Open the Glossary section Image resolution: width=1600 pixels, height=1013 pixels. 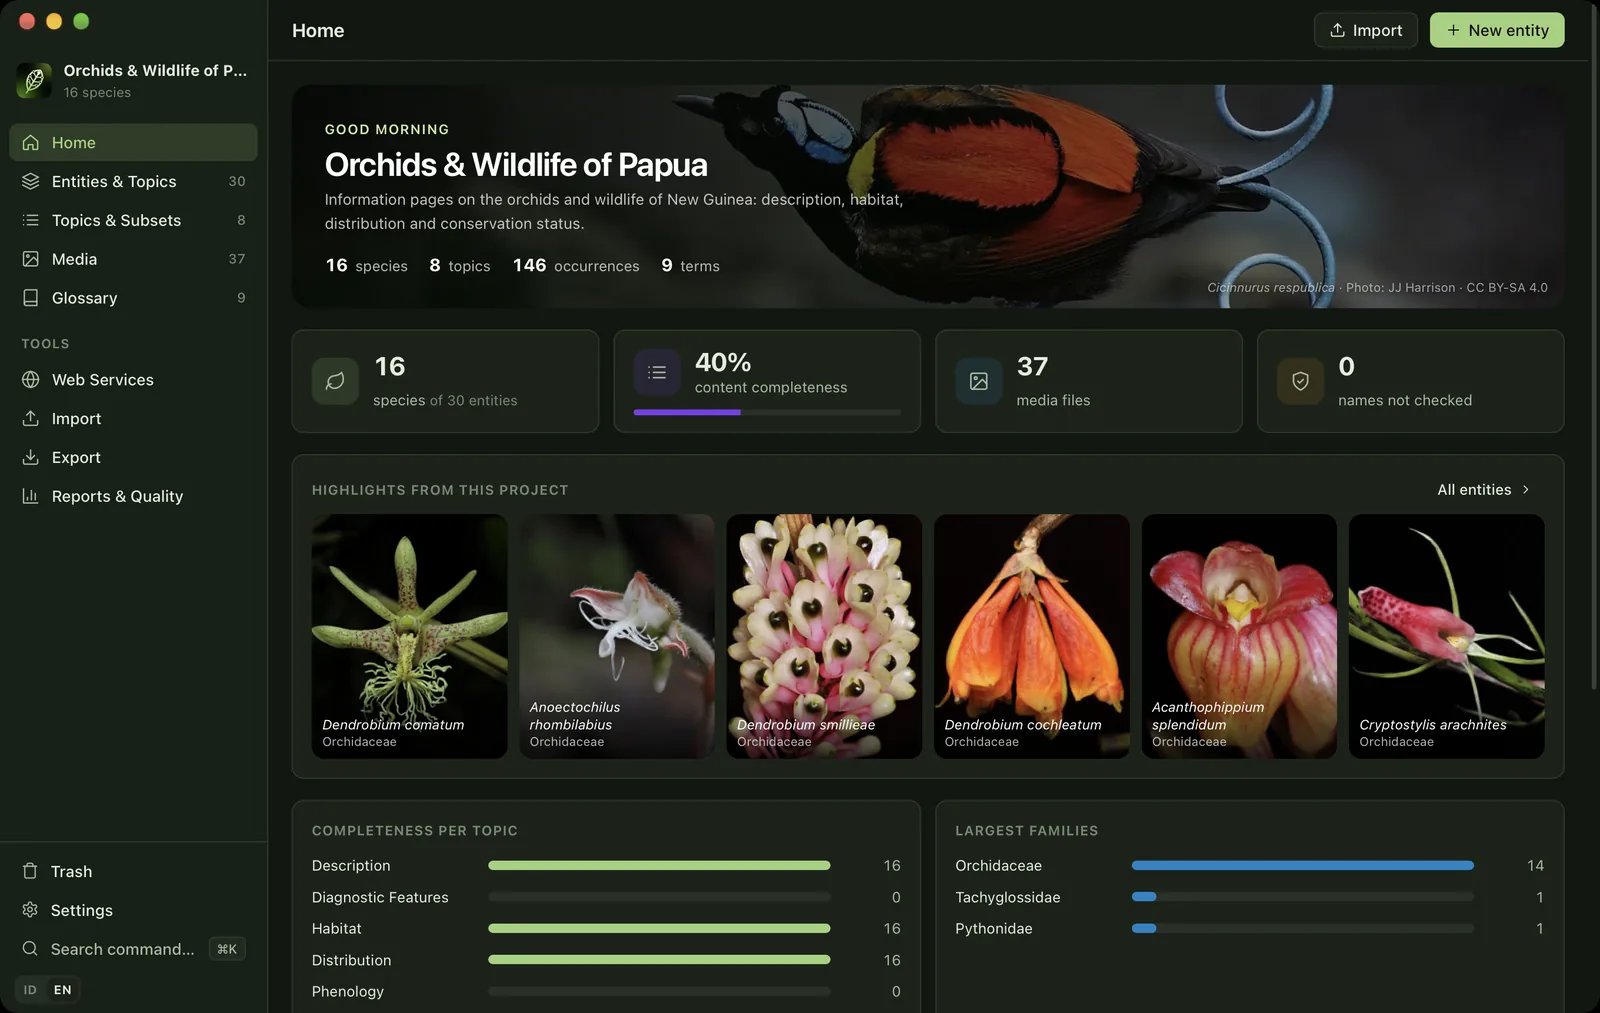click(x=133, y=298)
